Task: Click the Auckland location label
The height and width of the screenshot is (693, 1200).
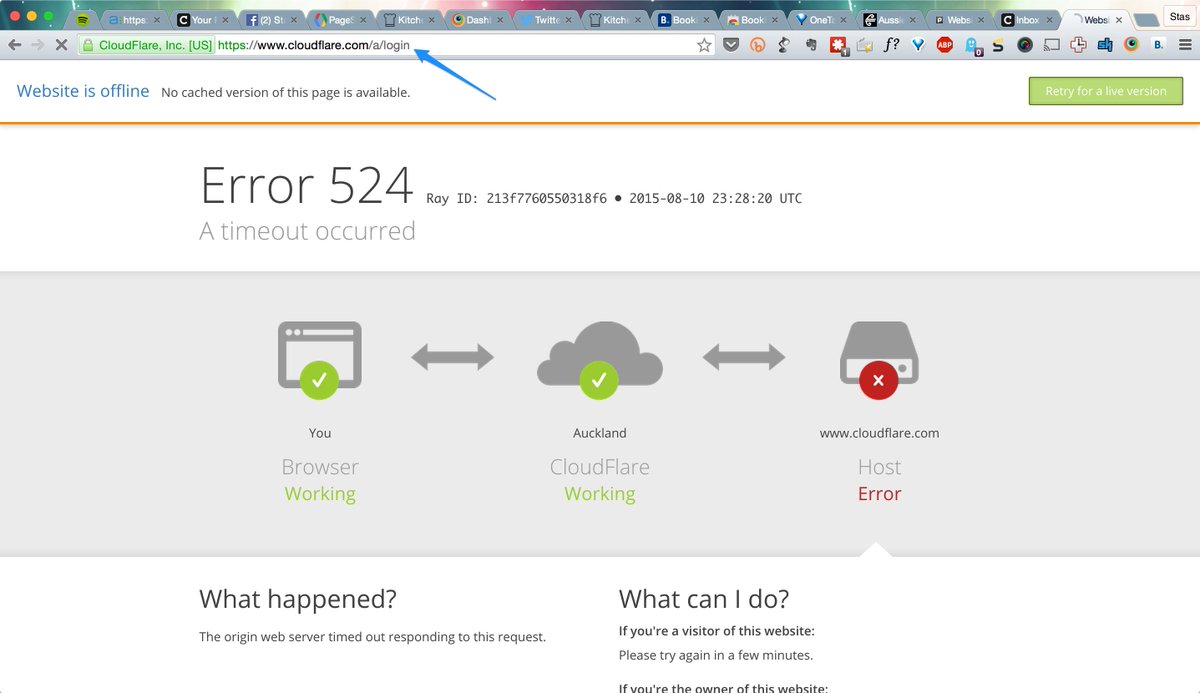Action: [x=600, y=433]
